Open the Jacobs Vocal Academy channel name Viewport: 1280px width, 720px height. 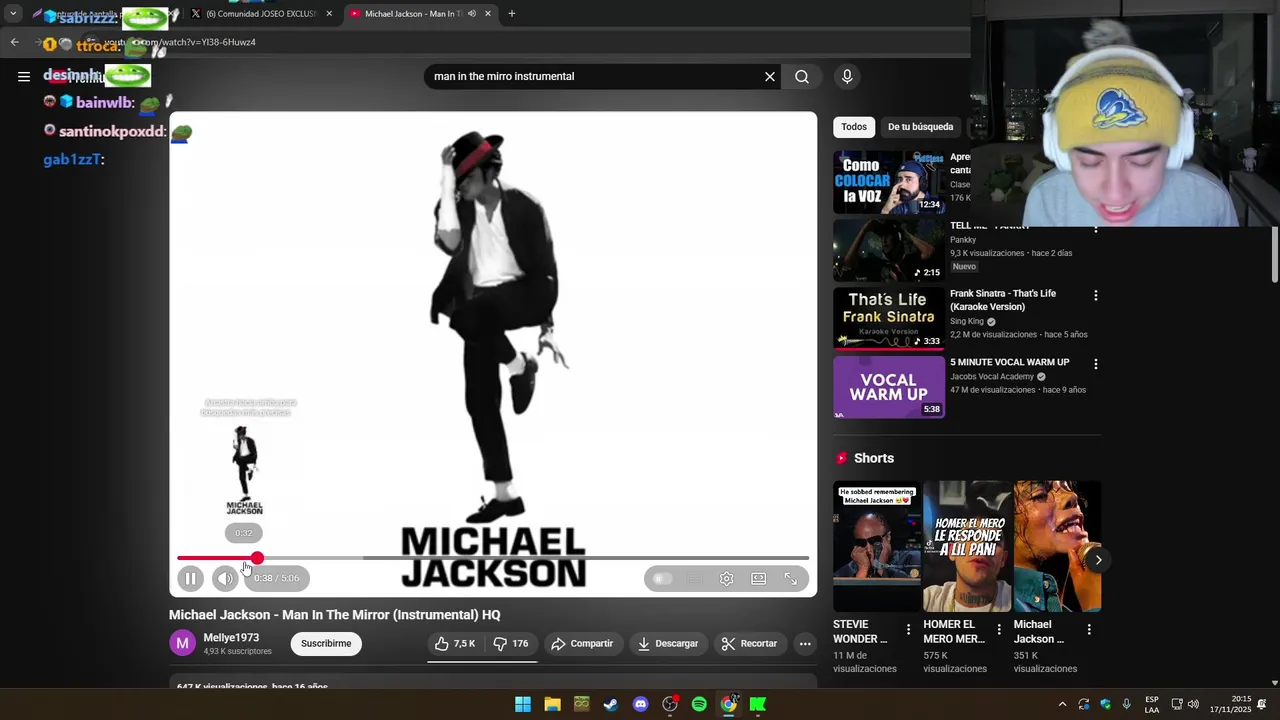coord(992,377)
